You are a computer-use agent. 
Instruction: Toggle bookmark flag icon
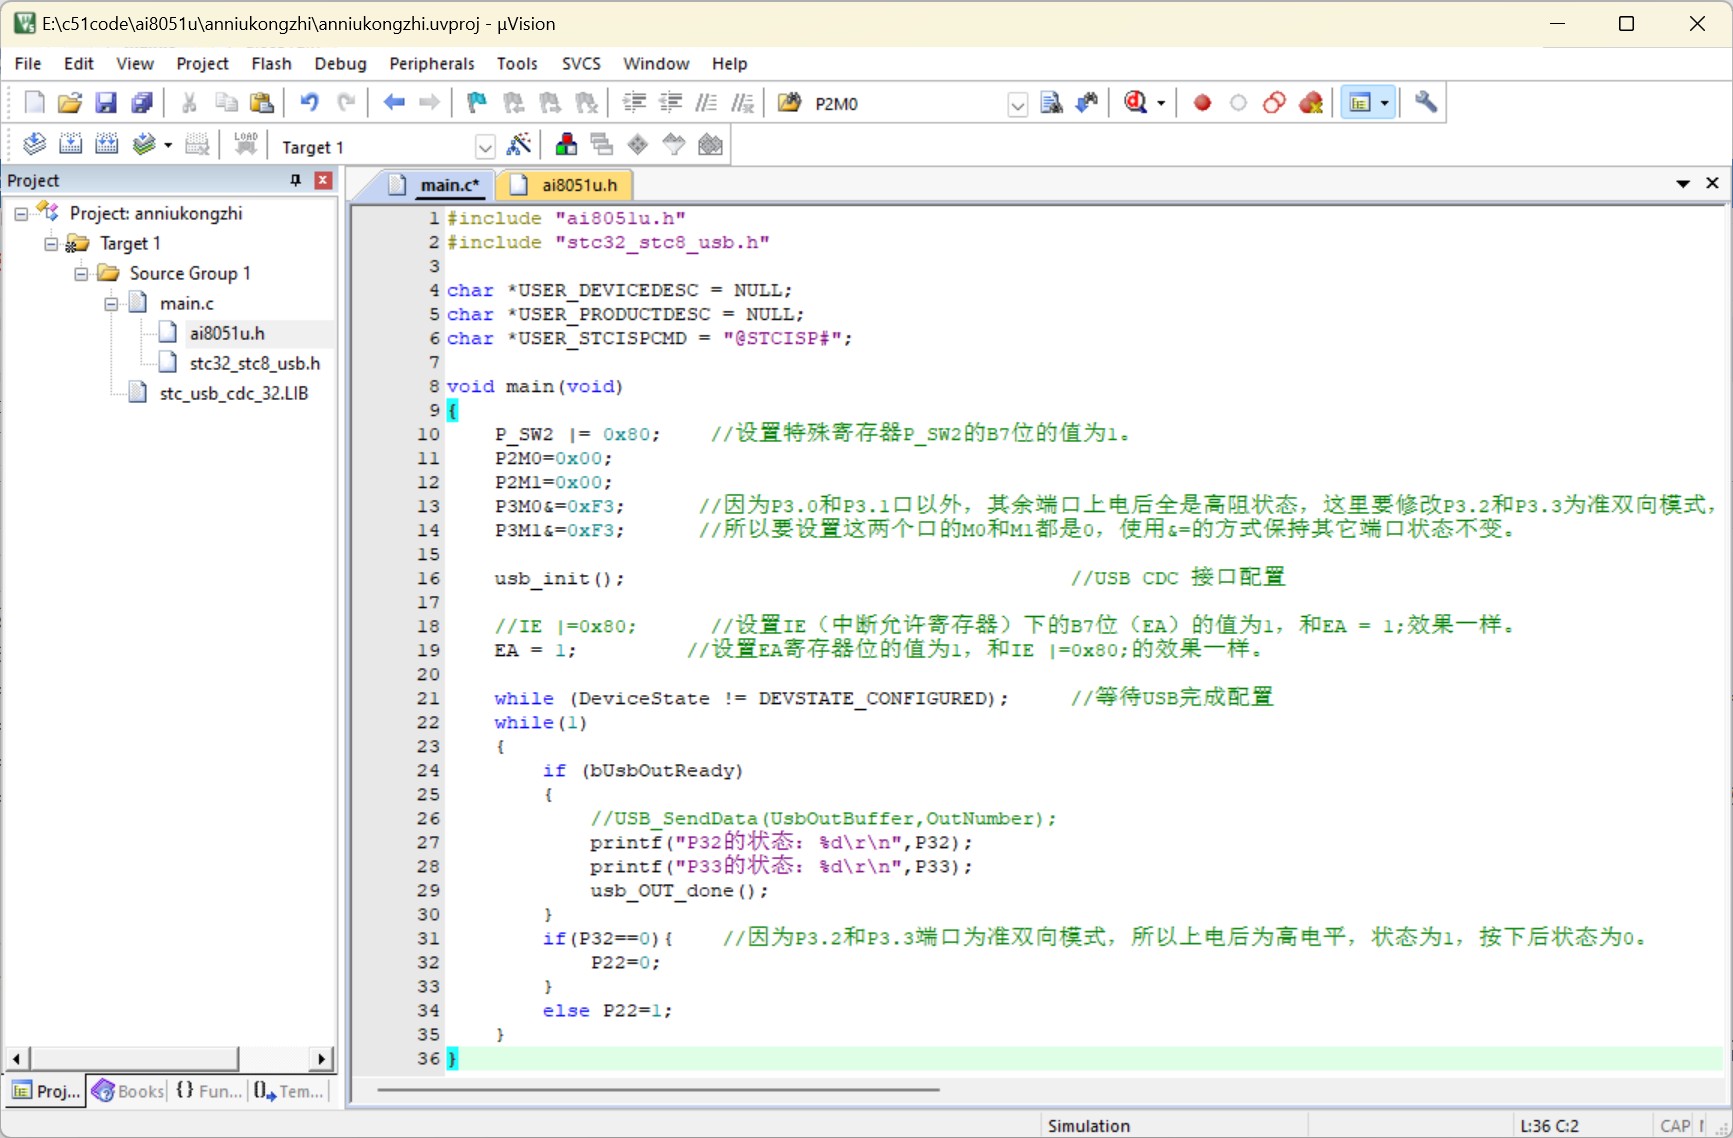click(x=477, y=103)
